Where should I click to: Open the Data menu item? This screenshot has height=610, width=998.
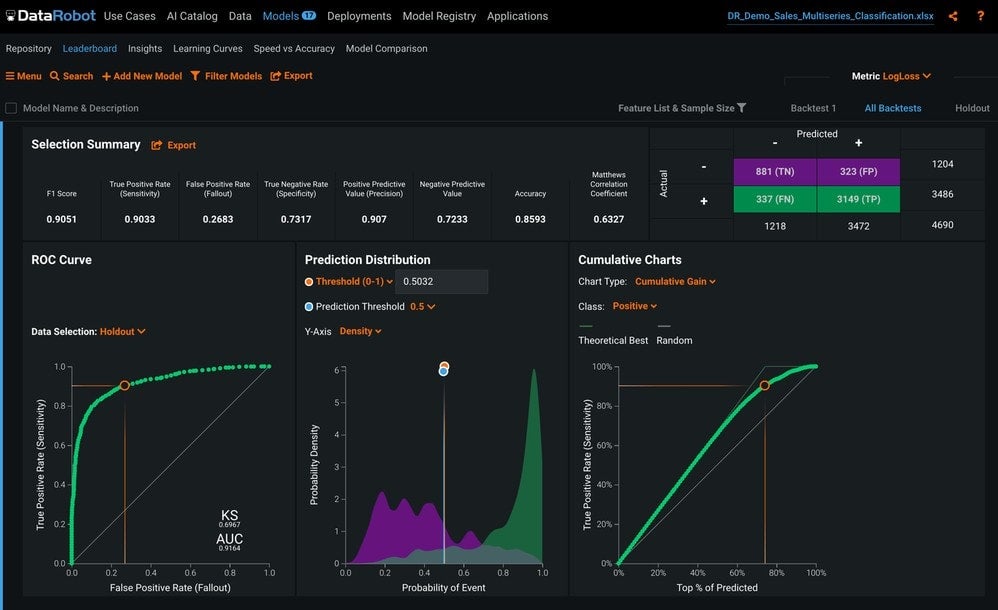pyautogui.click(x=240, y=16)
